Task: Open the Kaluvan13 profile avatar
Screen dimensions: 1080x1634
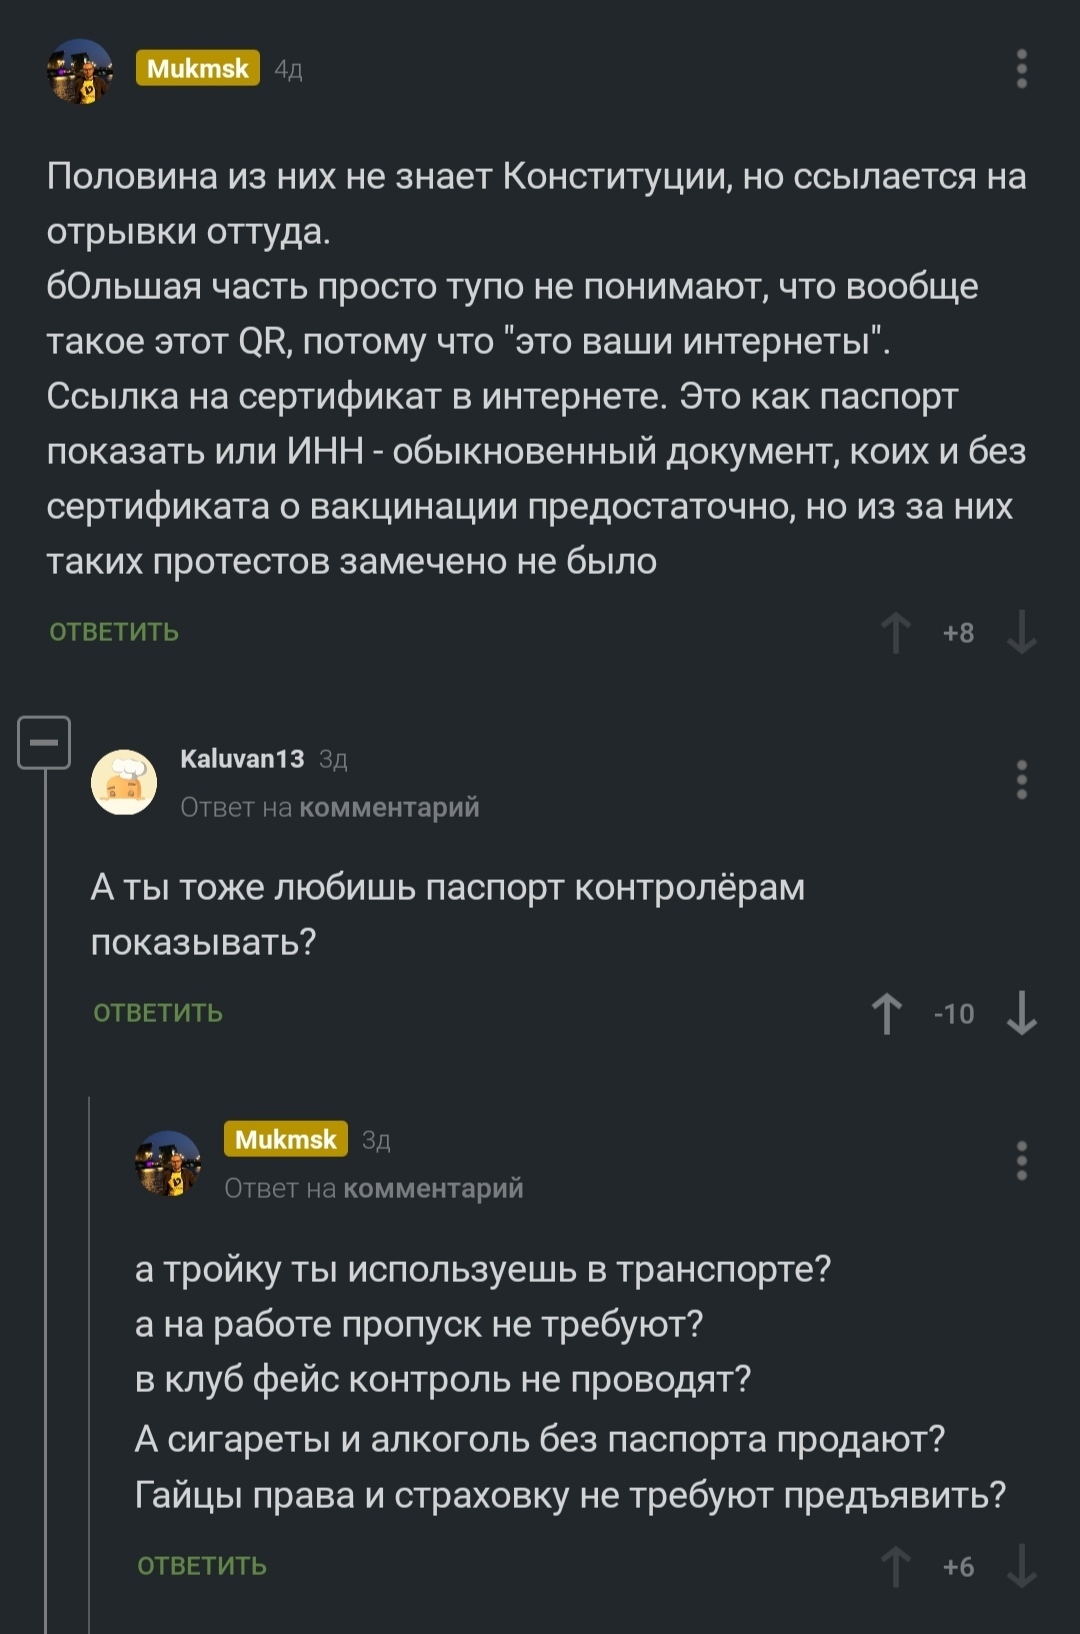Action: (124, 782)
